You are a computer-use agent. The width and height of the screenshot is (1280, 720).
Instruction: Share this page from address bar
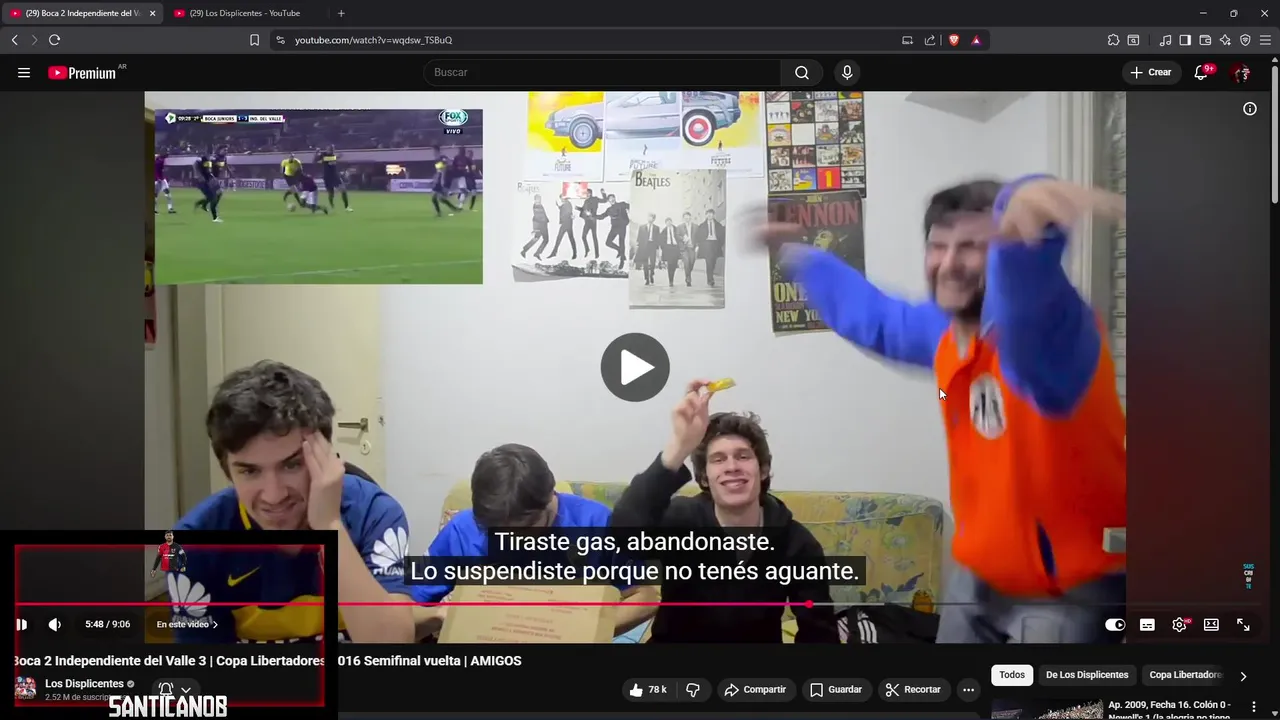[x=930, y=40]
